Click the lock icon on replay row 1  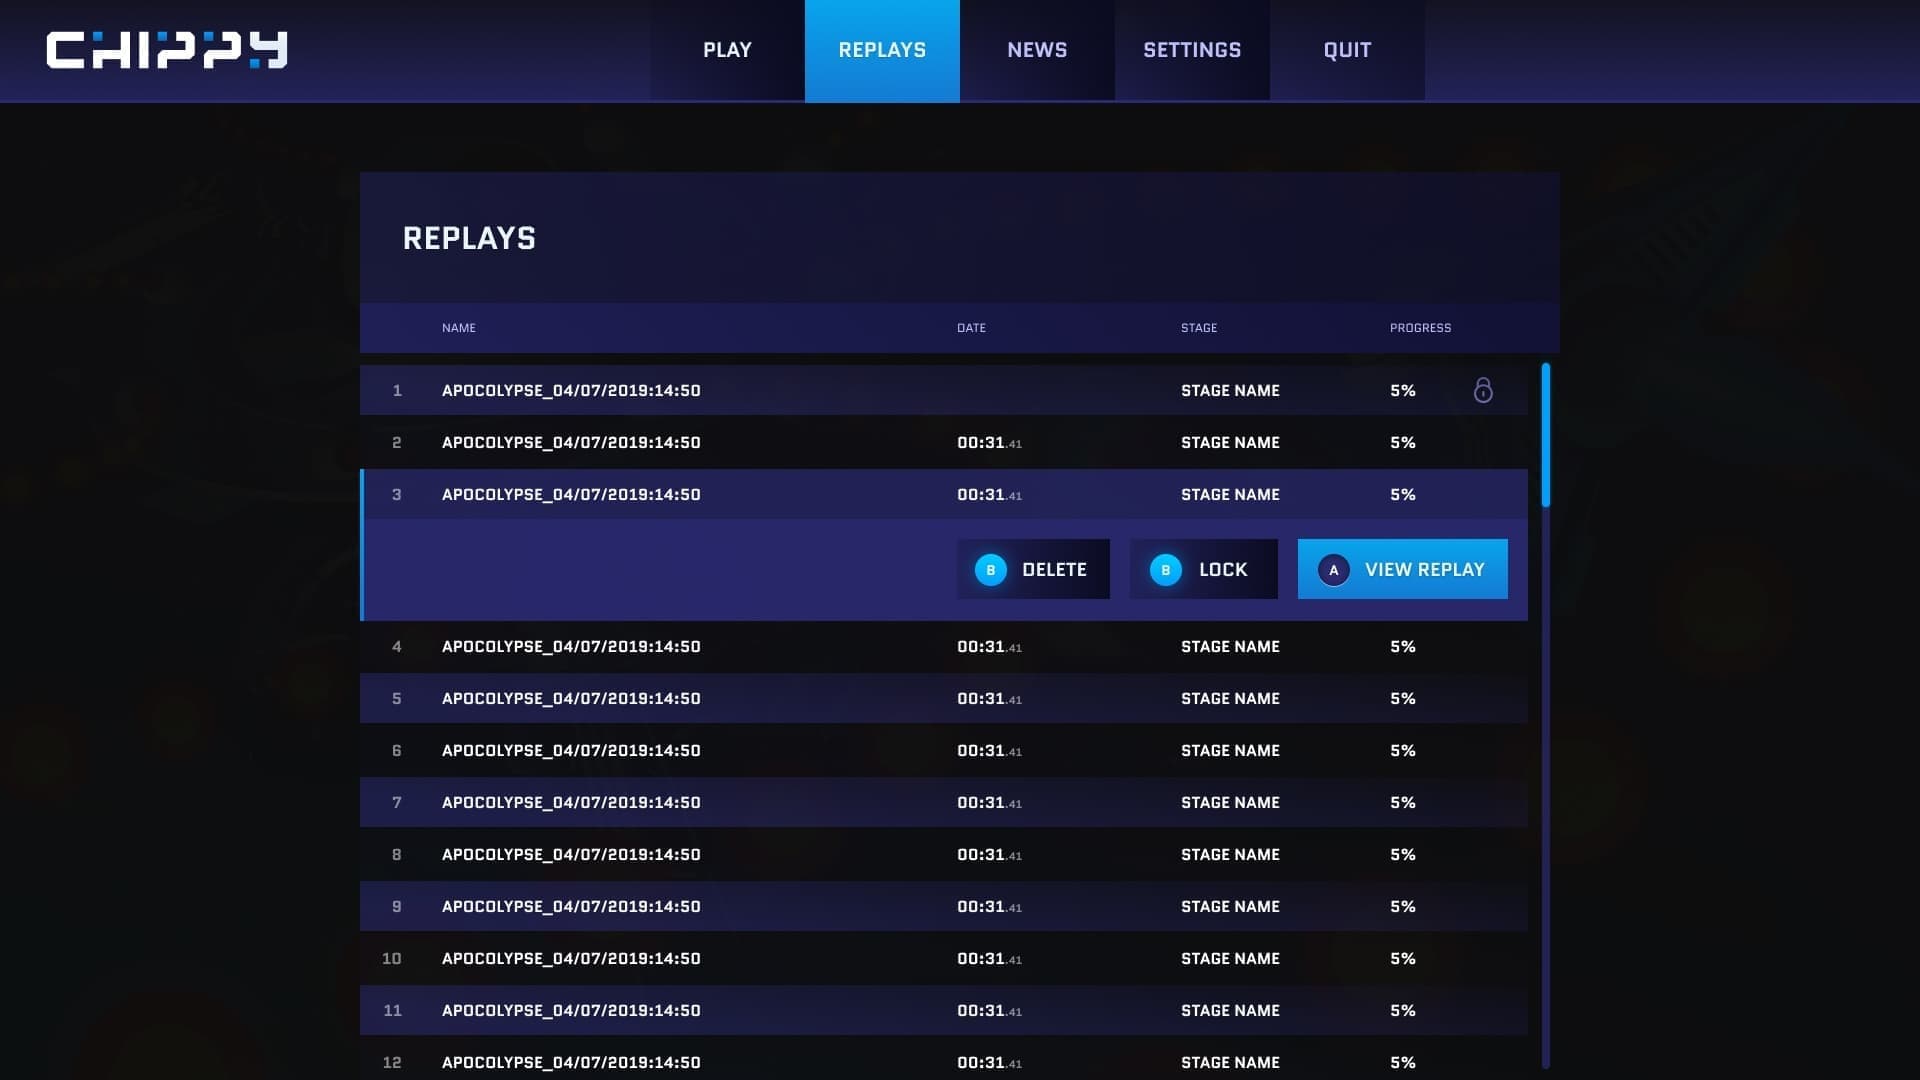pos(1483,390)
